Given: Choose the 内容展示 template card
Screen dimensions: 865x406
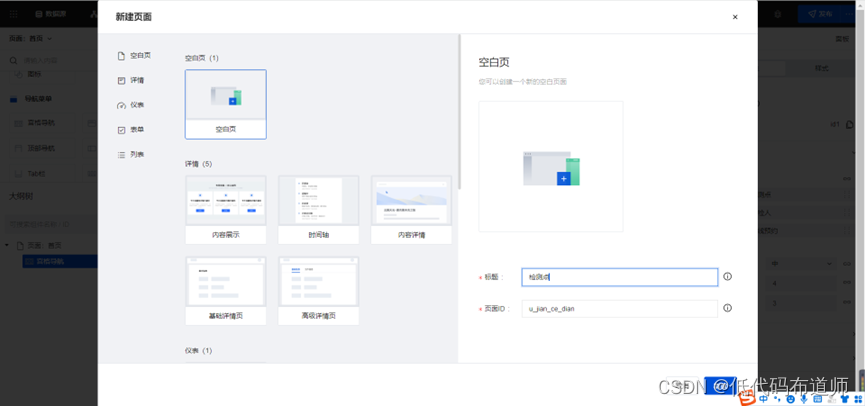Looking at the screenshot, I should tap(226, 210).
